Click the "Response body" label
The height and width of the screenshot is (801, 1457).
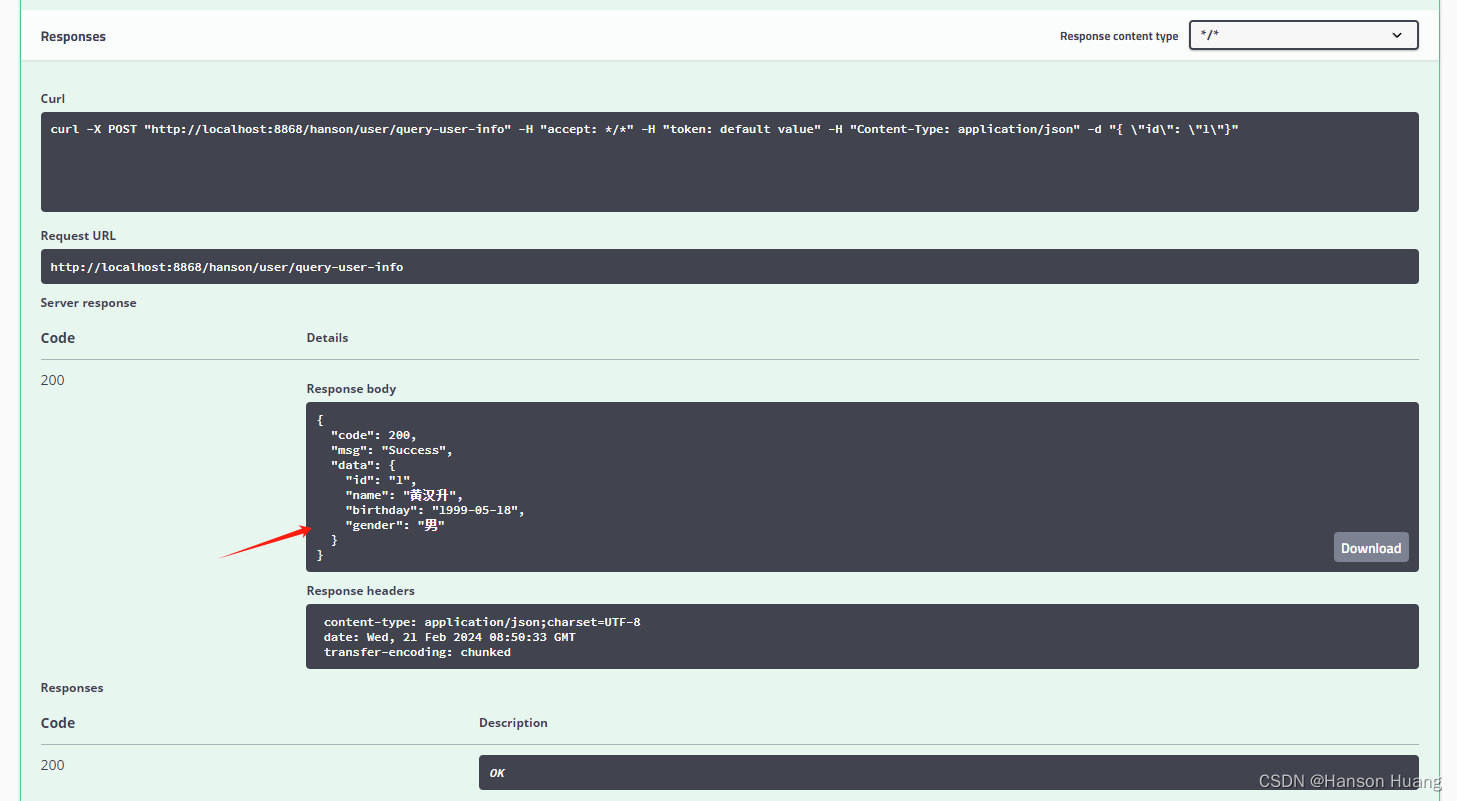(351, 389)
